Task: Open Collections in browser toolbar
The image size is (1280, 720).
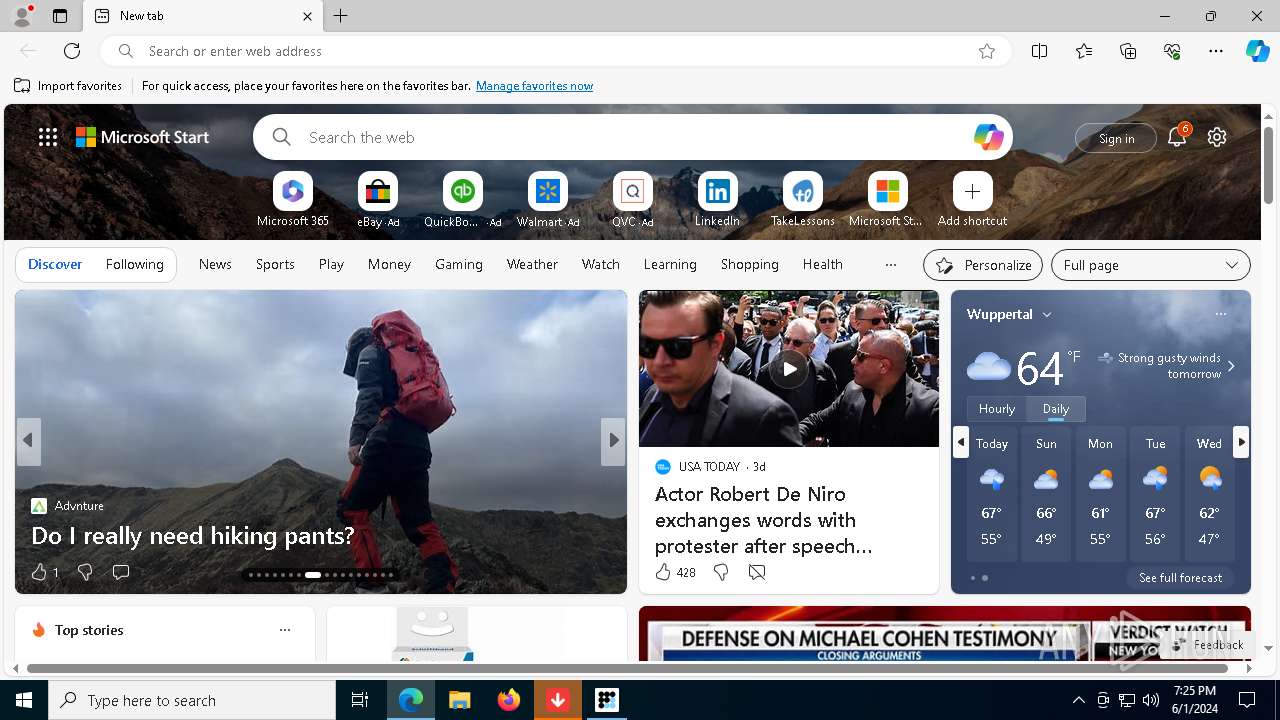Action: tap(1128, 51)
